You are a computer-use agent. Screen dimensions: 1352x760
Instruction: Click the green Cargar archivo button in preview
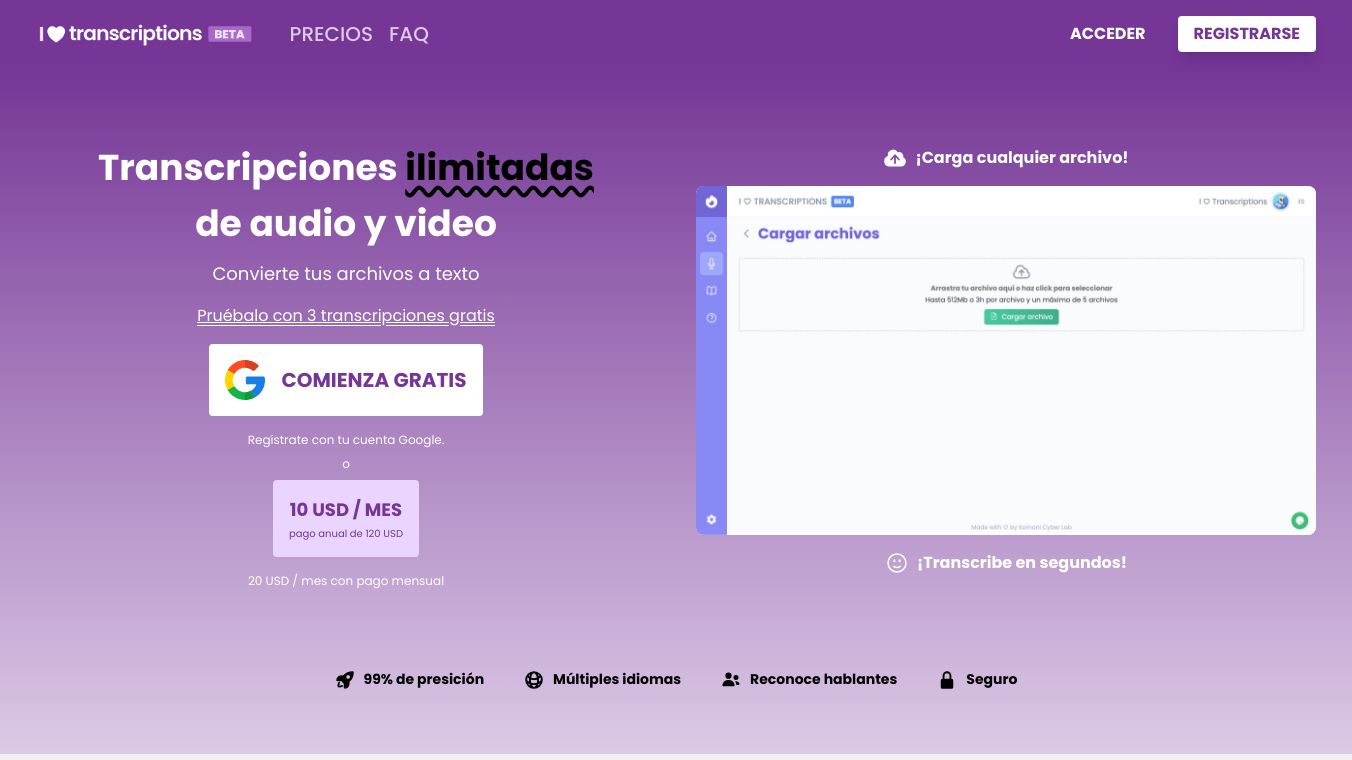[1021, 317]
